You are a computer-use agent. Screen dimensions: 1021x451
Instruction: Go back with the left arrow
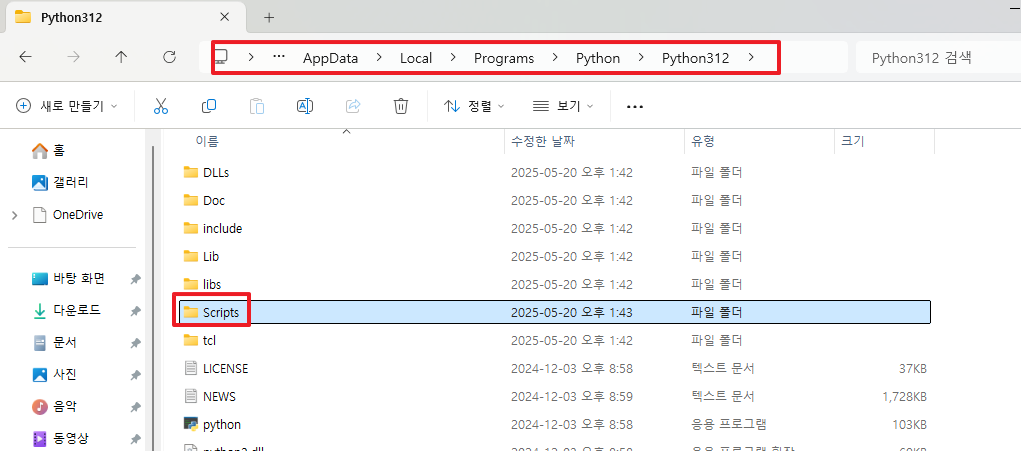[25, 57]
